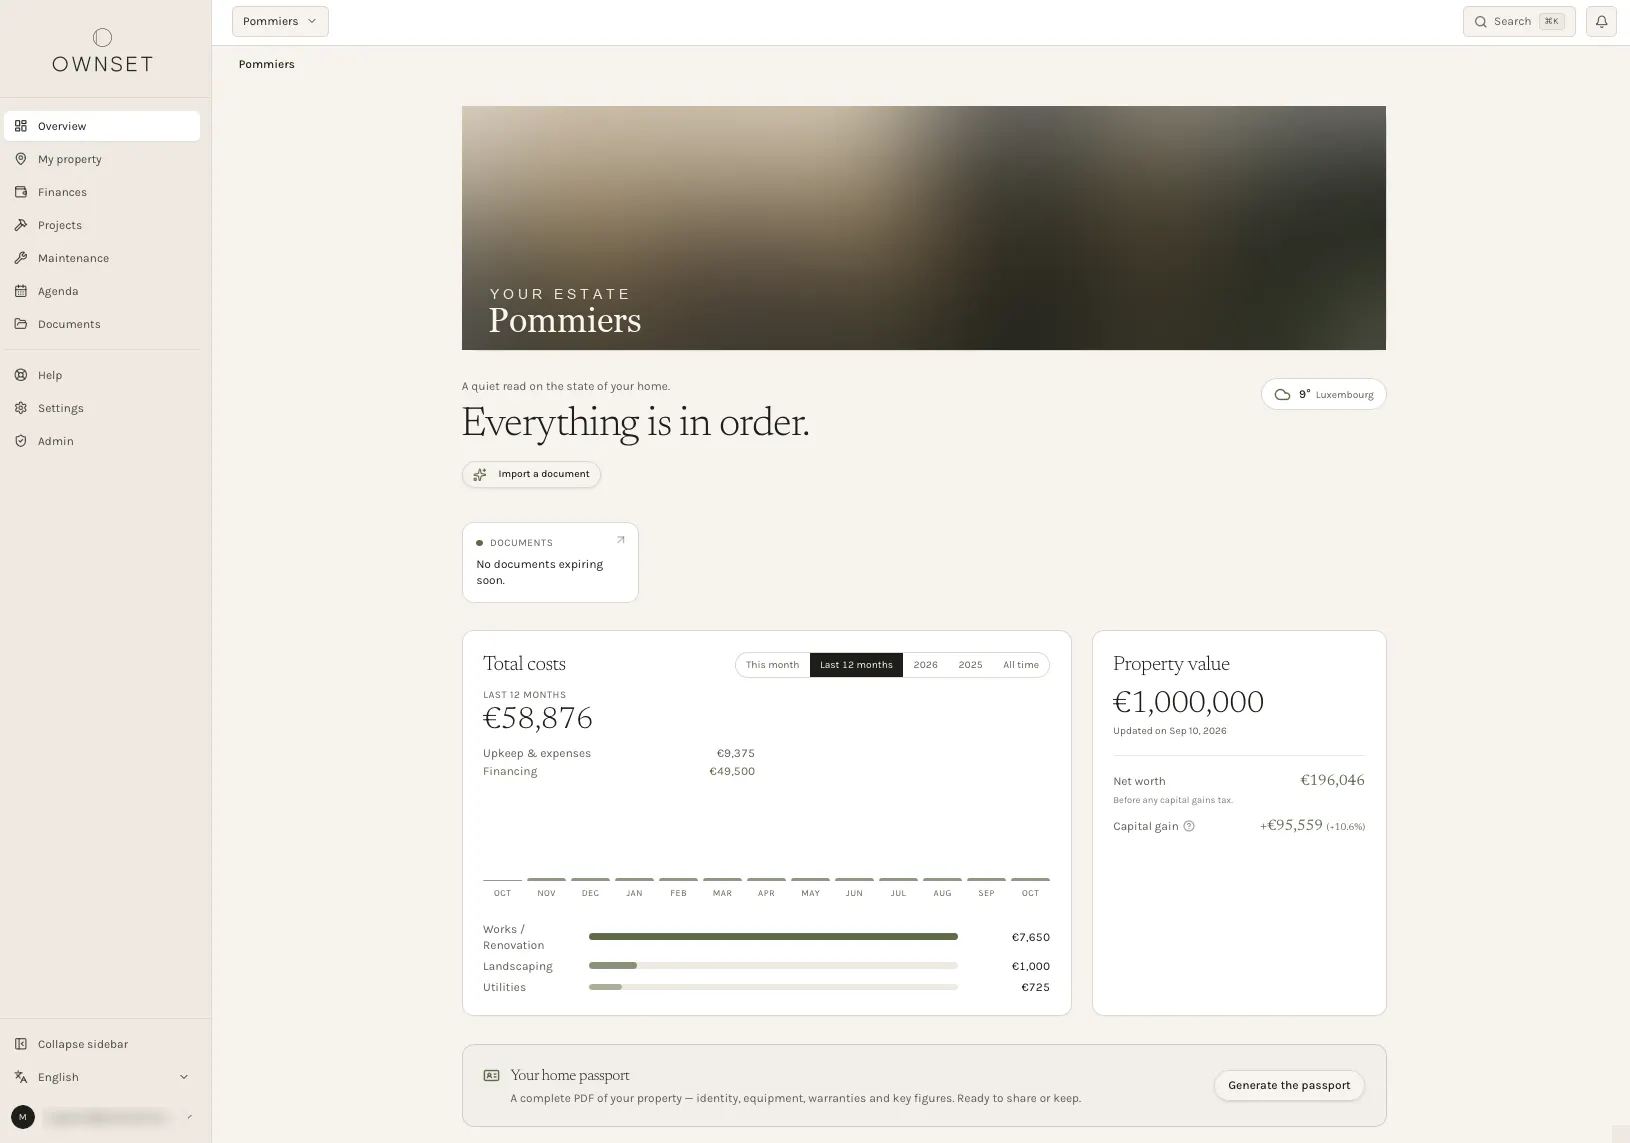Click Generate the passport button
Image resolution: width=1630 pixels, height=1143 pixels.
[1289, 1085]
